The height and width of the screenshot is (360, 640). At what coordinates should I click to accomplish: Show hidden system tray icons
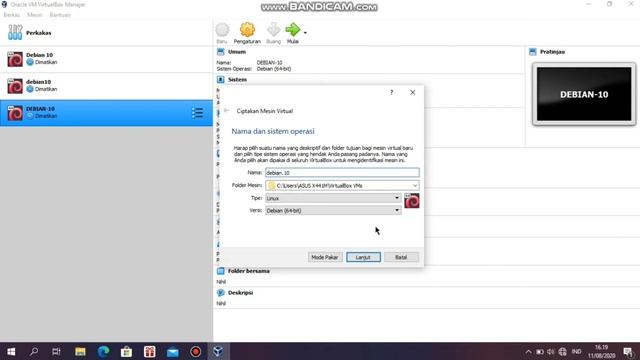click(x=529, y=352)
